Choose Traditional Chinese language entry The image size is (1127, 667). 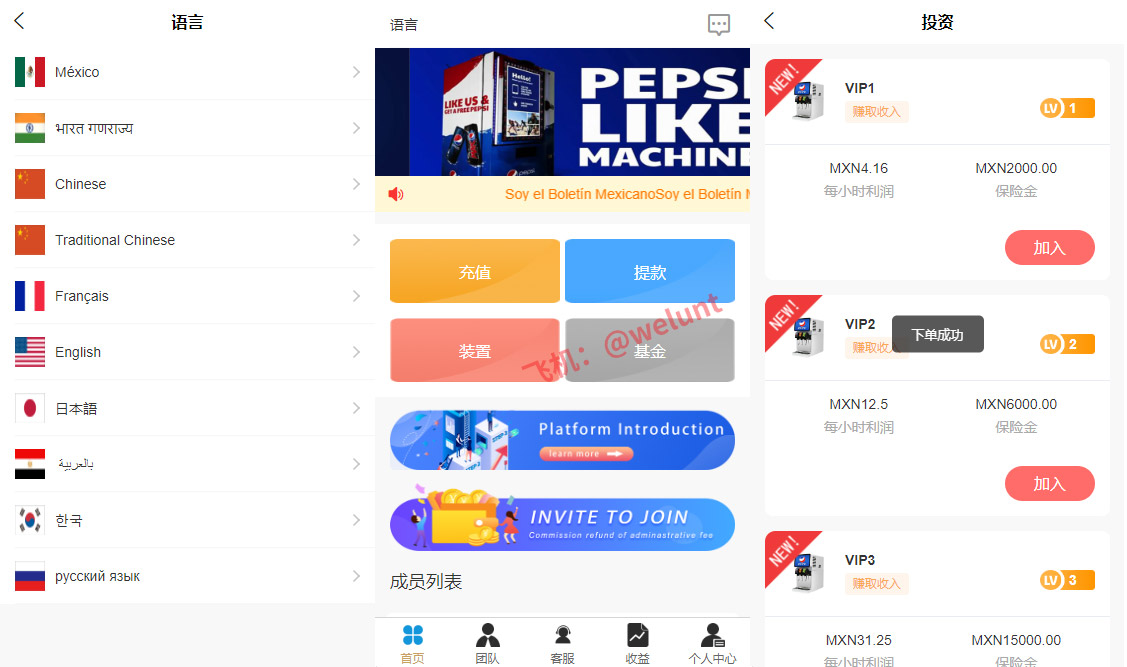click(x=187, y=240)
